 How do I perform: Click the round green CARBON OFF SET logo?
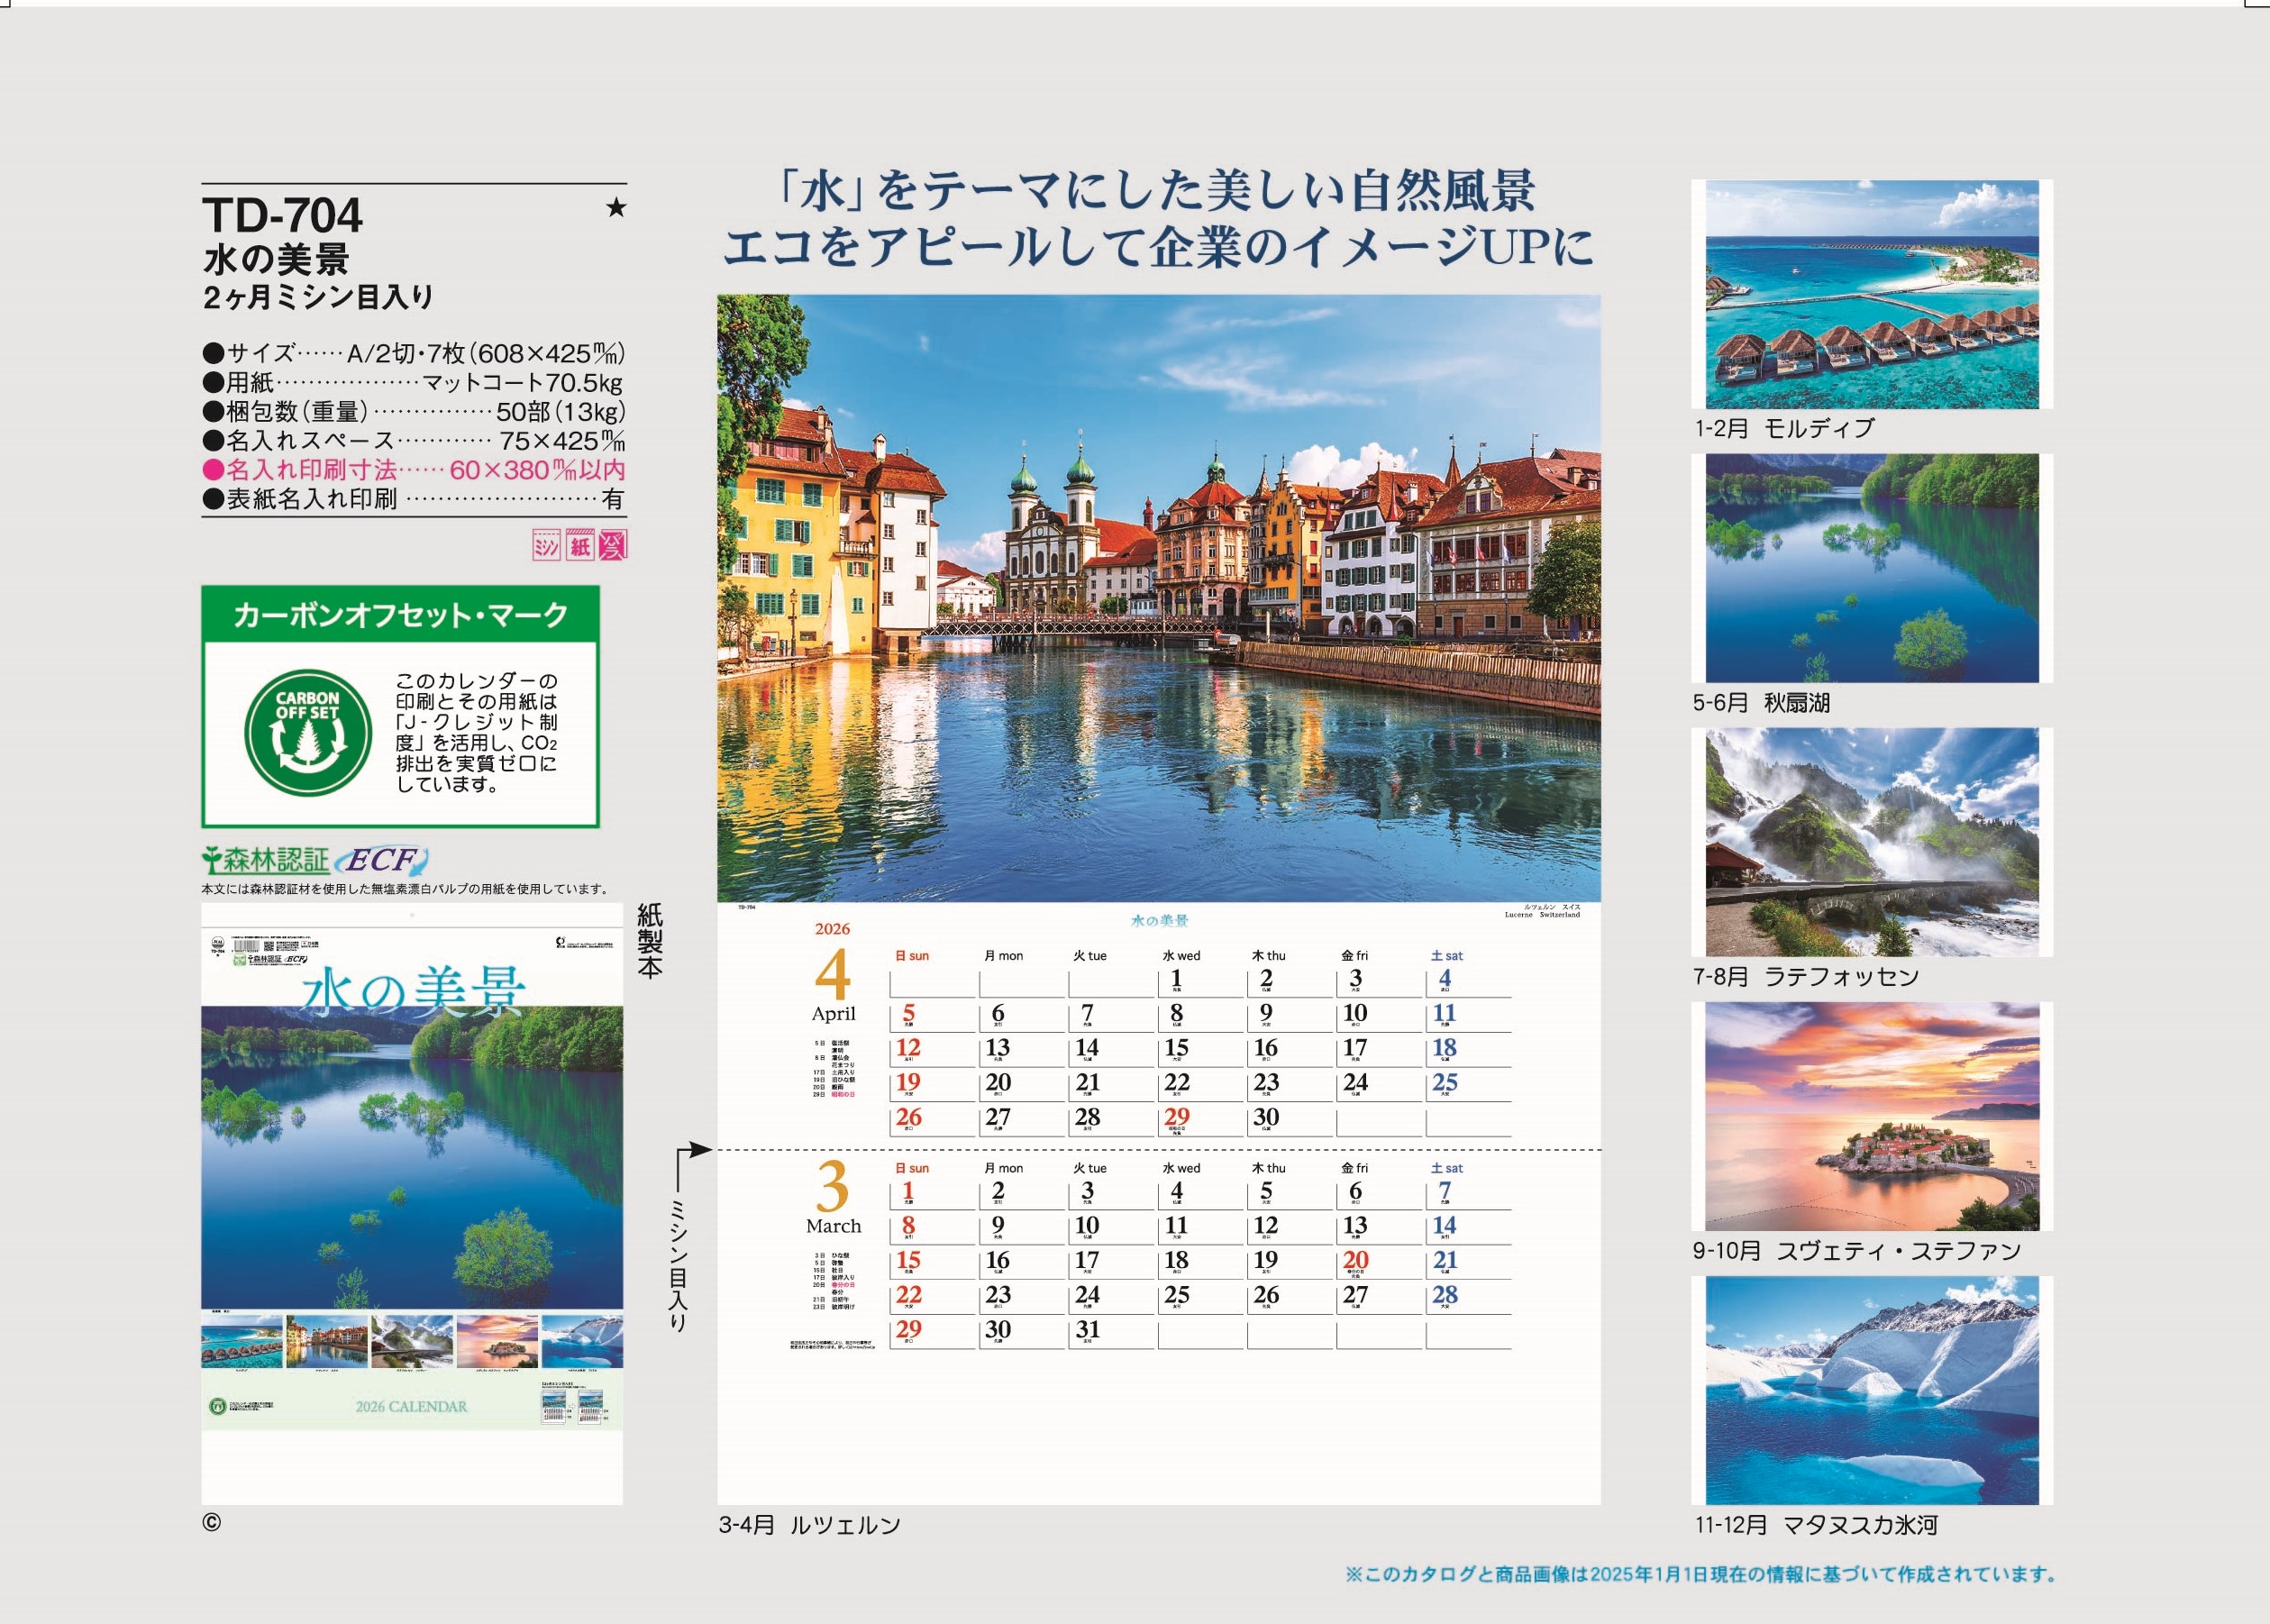click(308, 733)
